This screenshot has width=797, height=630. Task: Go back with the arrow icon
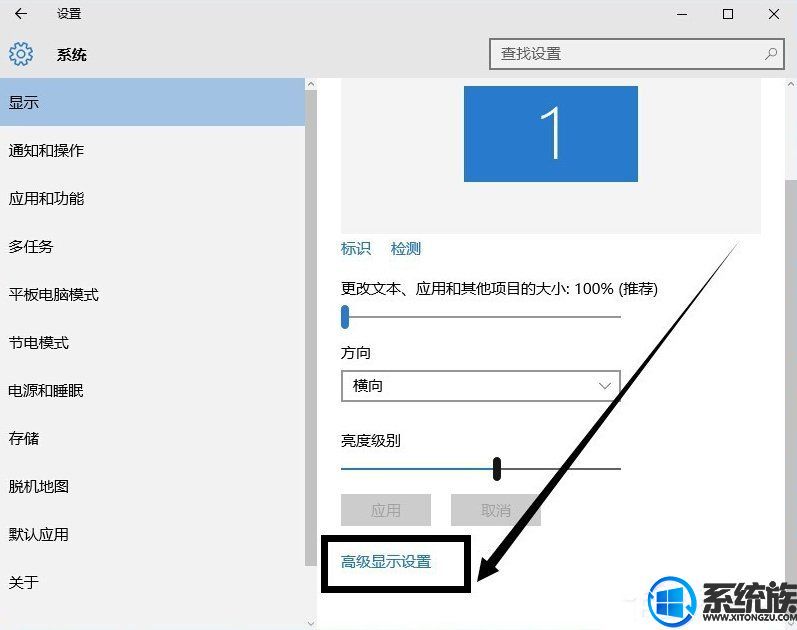[x=21, y=14]
